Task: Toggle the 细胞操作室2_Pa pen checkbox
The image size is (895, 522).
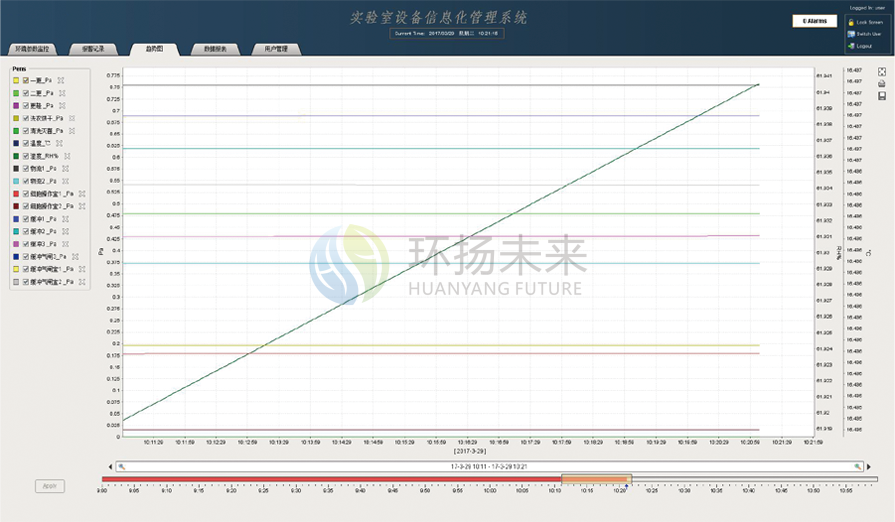Action: click(26, 206)
